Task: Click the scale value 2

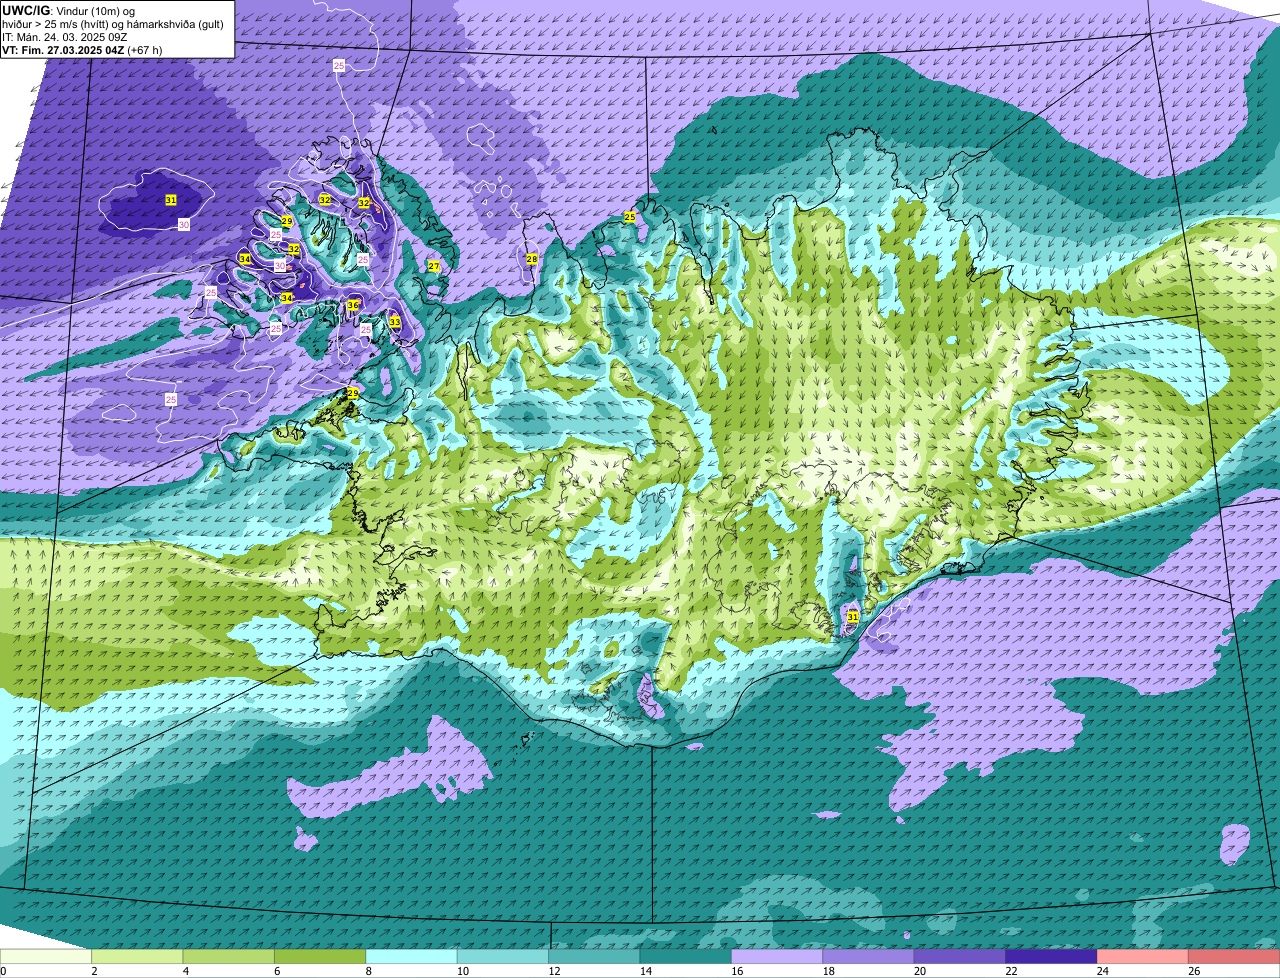Action: coord(94,970)
